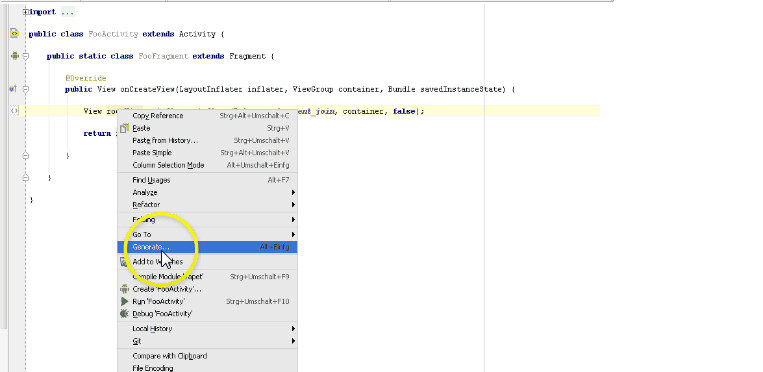This screenshot has height=372, width=763.
Task: Click the Android gutter icon beside FooFragment
Action: 15,56
